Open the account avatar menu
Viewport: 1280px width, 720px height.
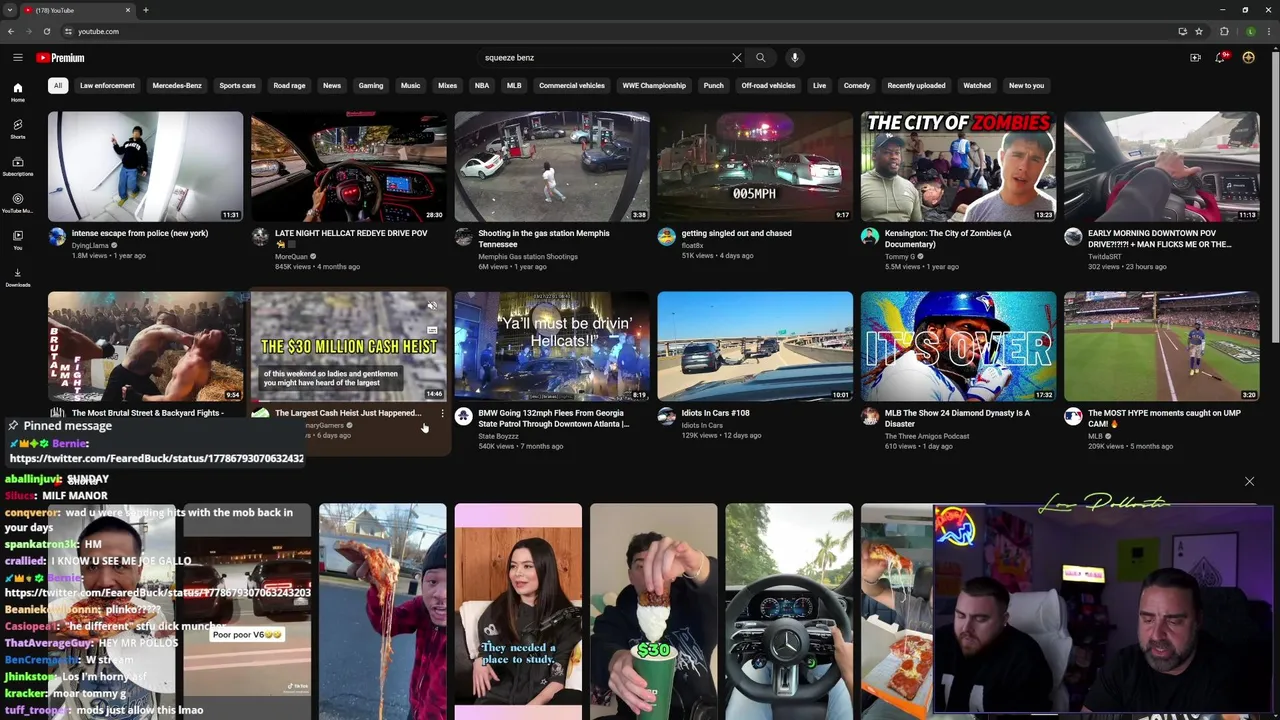coord(1248,58)
